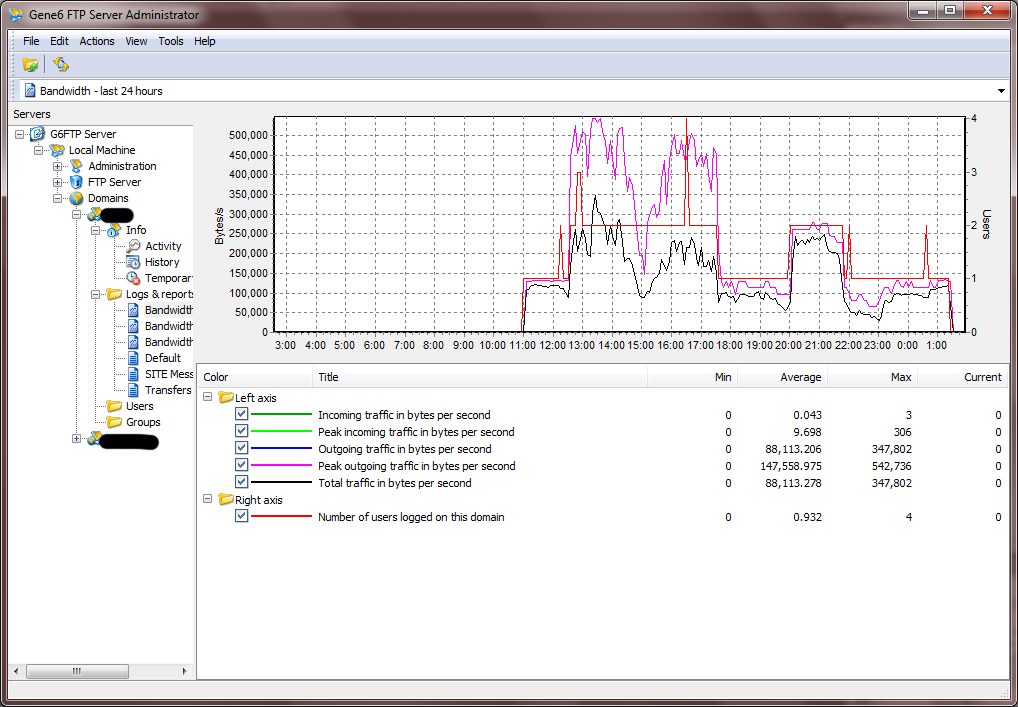Uncheck Total traffic in bytes per second
Screen dimensions: 1018x707
(242, 482)
